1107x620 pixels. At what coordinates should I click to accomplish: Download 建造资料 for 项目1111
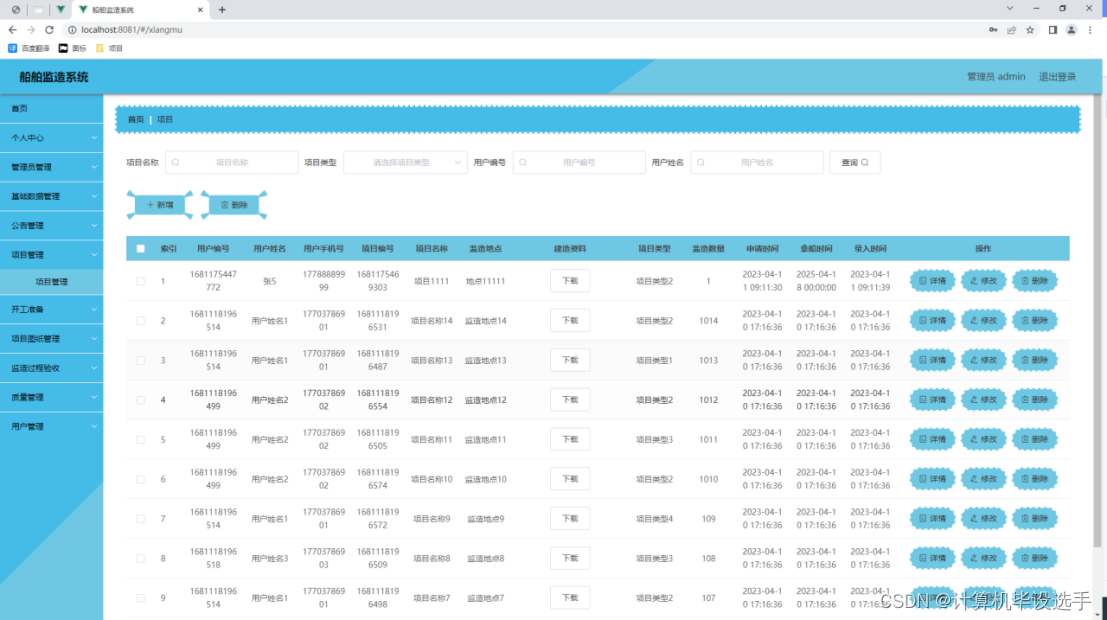(570, 281)
